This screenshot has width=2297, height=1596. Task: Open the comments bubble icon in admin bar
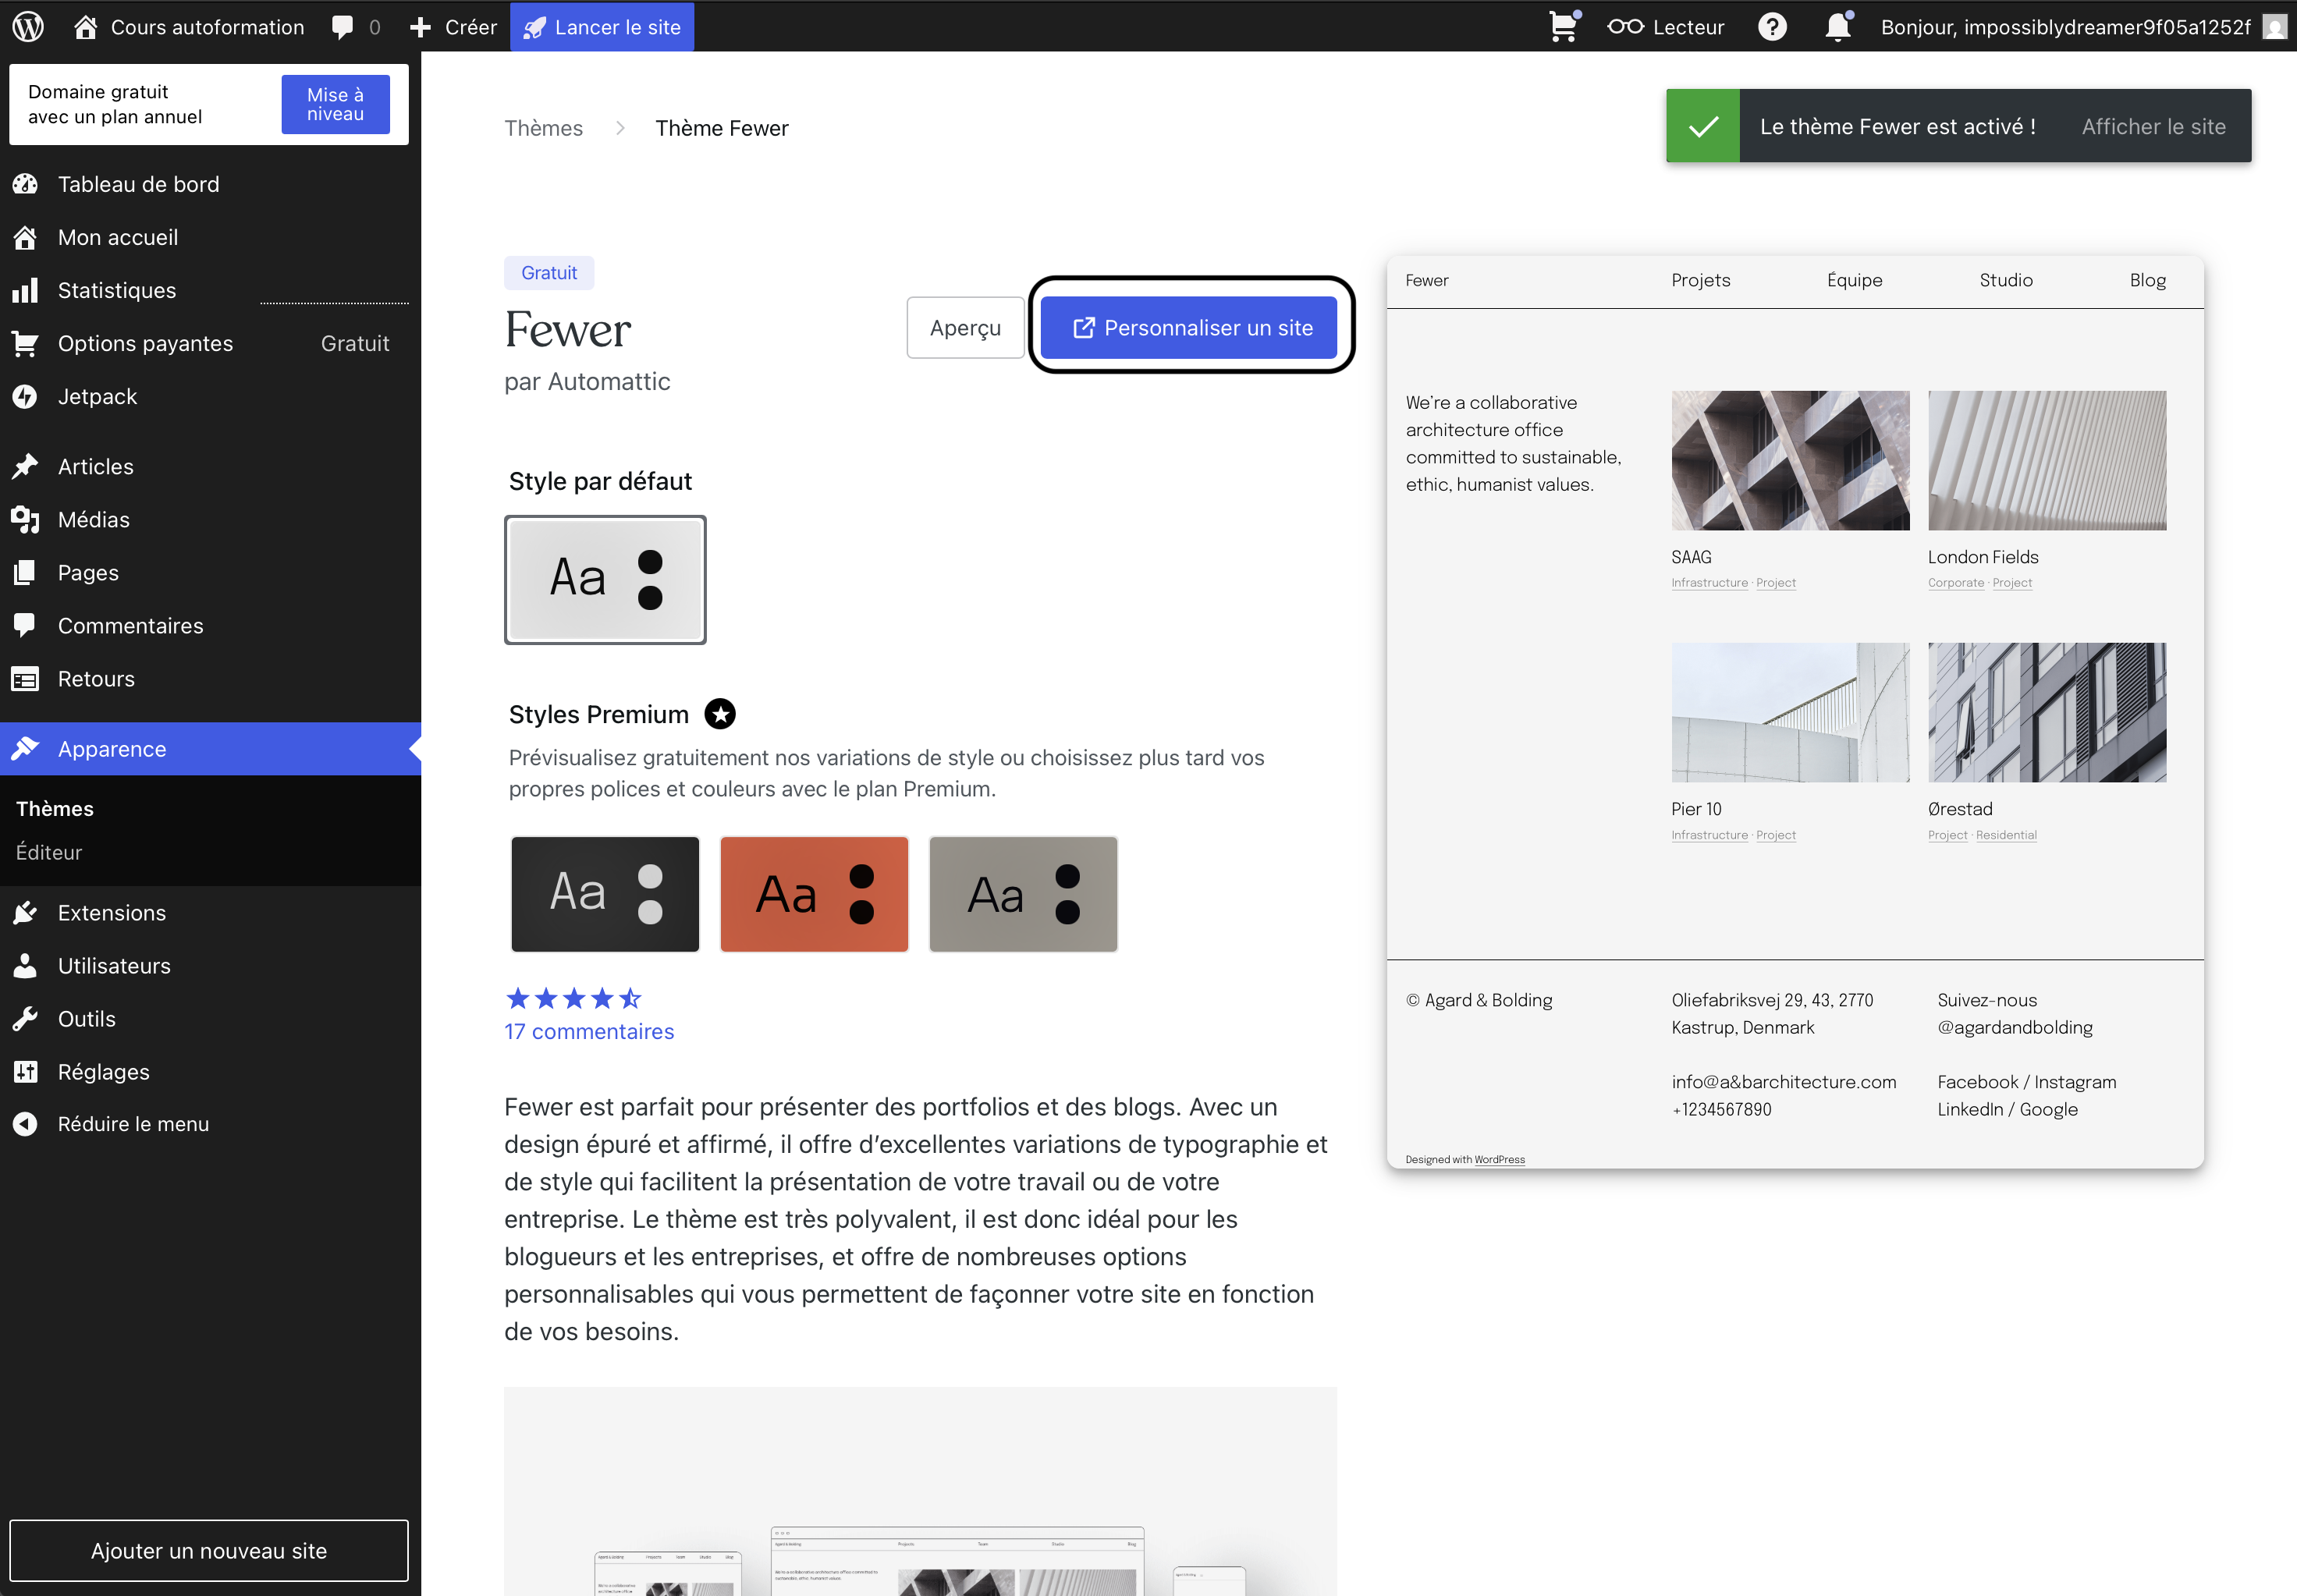343,27
